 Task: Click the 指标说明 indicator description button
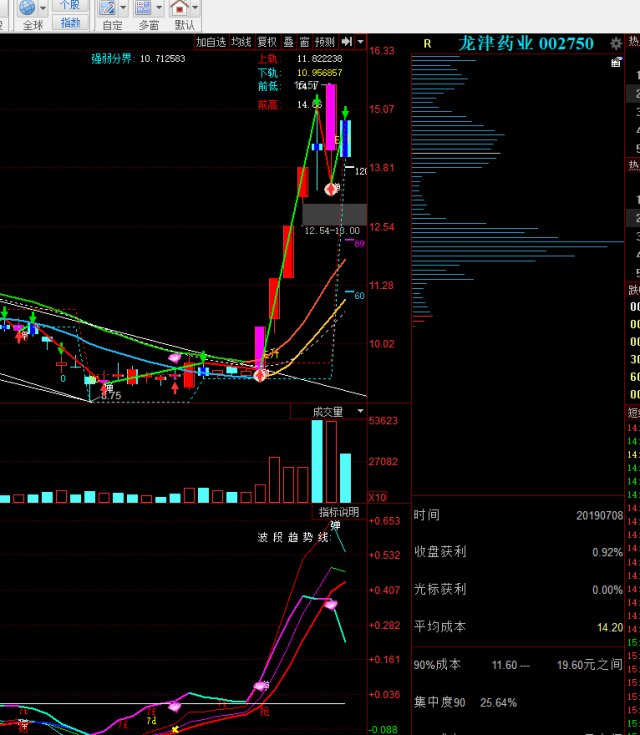point(339,512)
